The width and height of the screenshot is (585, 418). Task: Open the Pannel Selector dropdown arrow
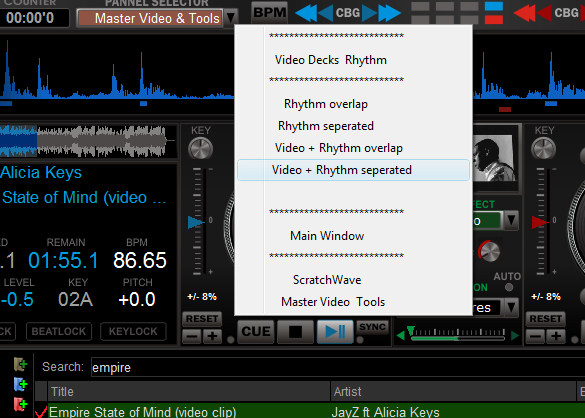(231, 18)
